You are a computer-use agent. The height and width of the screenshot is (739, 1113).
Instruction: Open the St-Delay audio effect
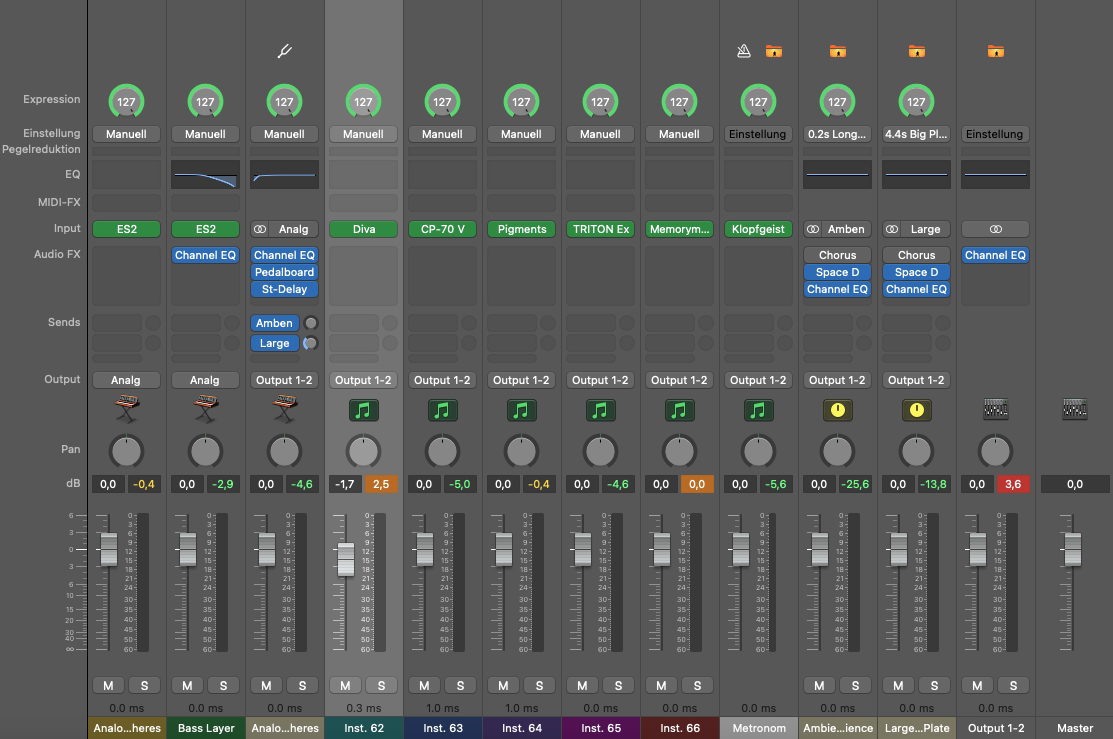(285, 289)
